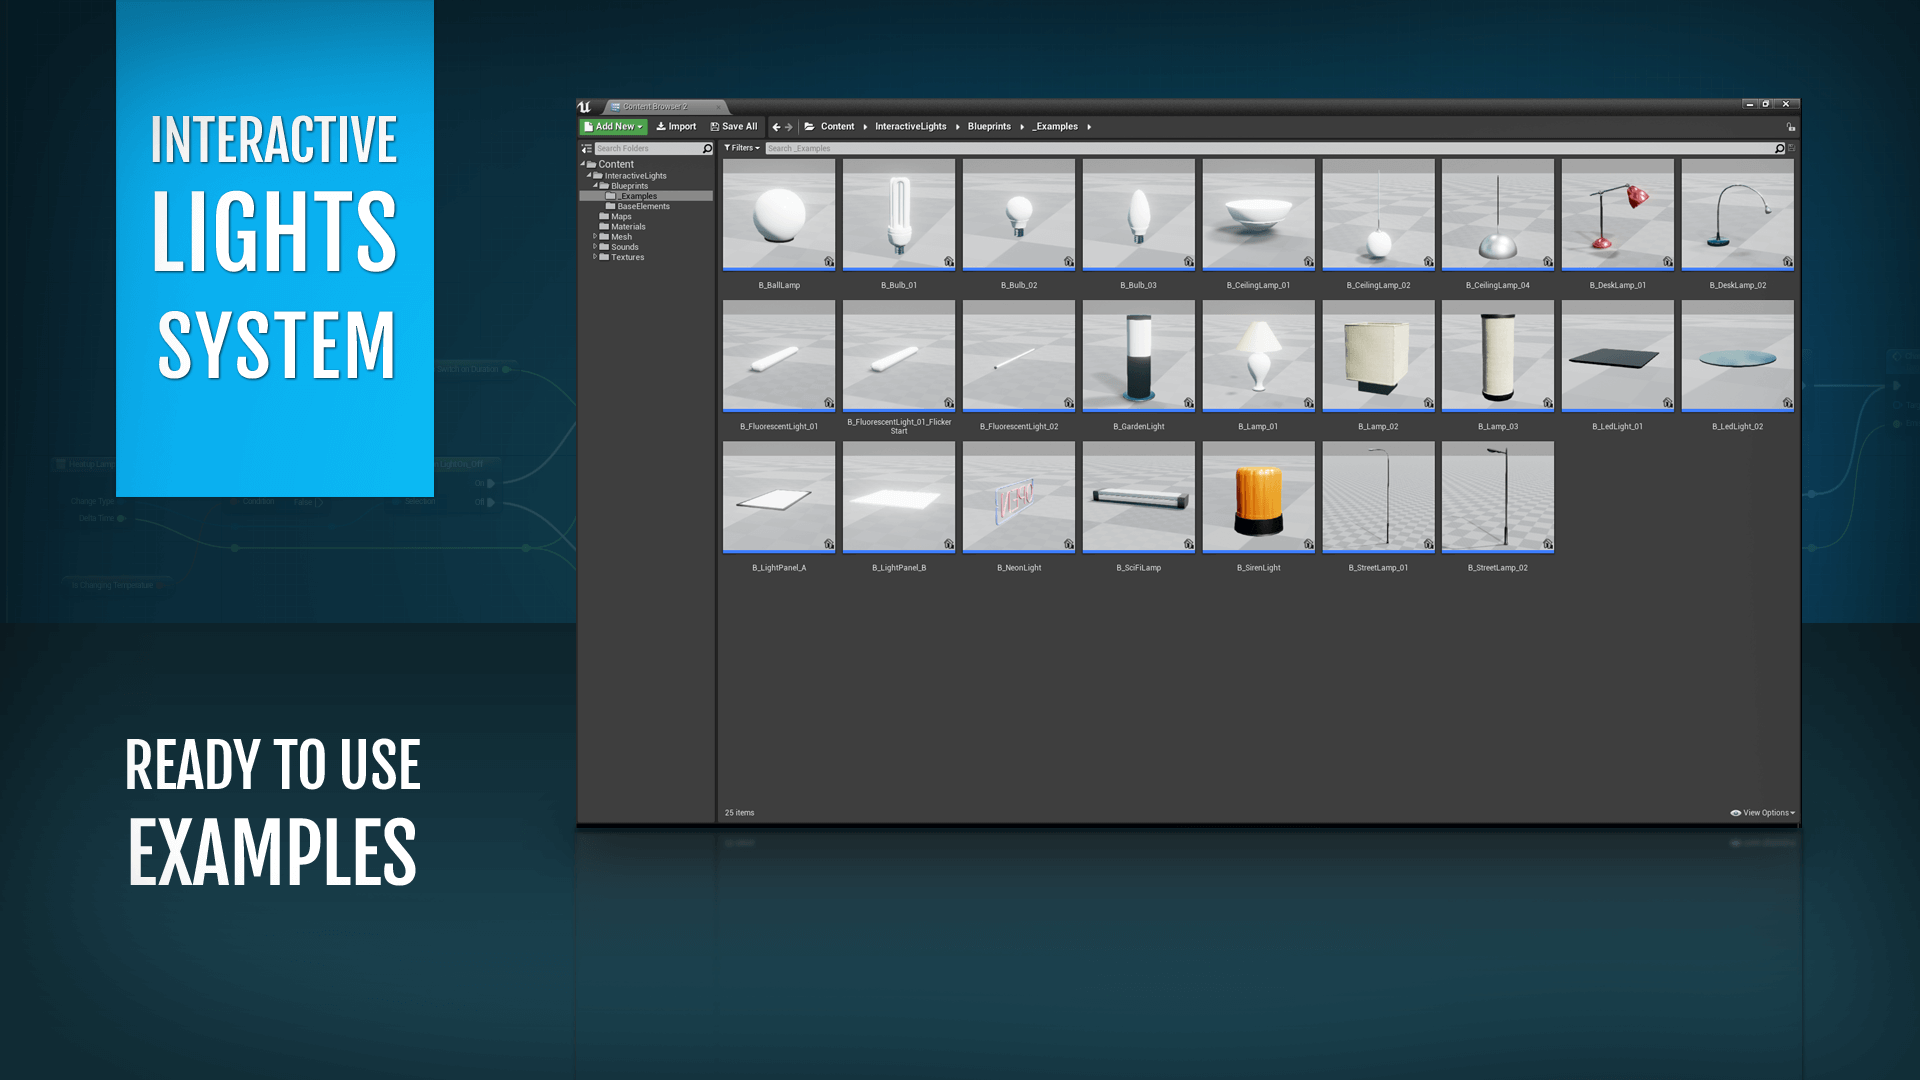Select the B_BallLamp asset thumbnail
Image resolution: width=1920 pixels, height=1080 pixels.
[779, 214]
